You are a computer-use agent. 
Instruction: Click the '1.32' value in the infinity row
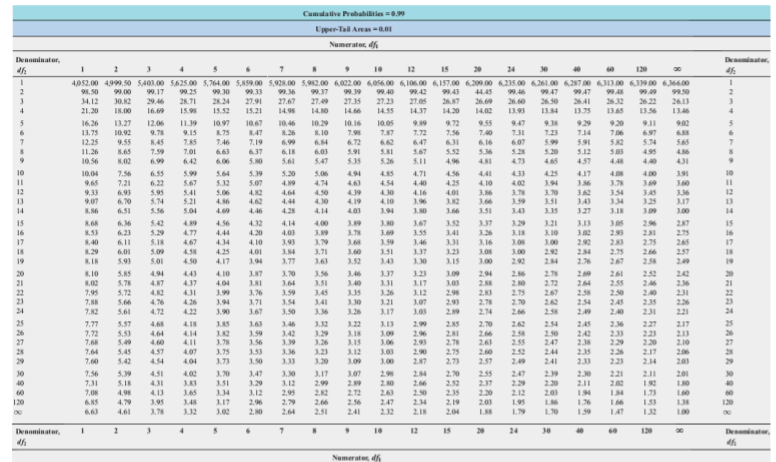click(x=650, y=412)
